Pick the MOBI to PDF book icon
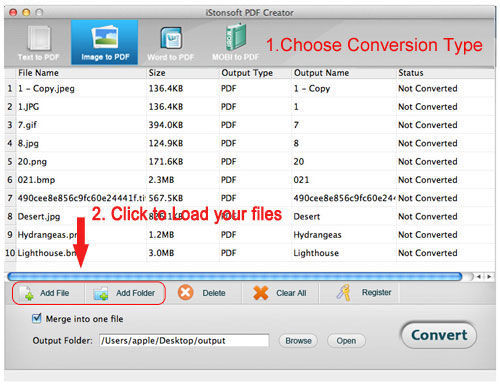Screen dimensions: 500x386 (x=236, y=36)
